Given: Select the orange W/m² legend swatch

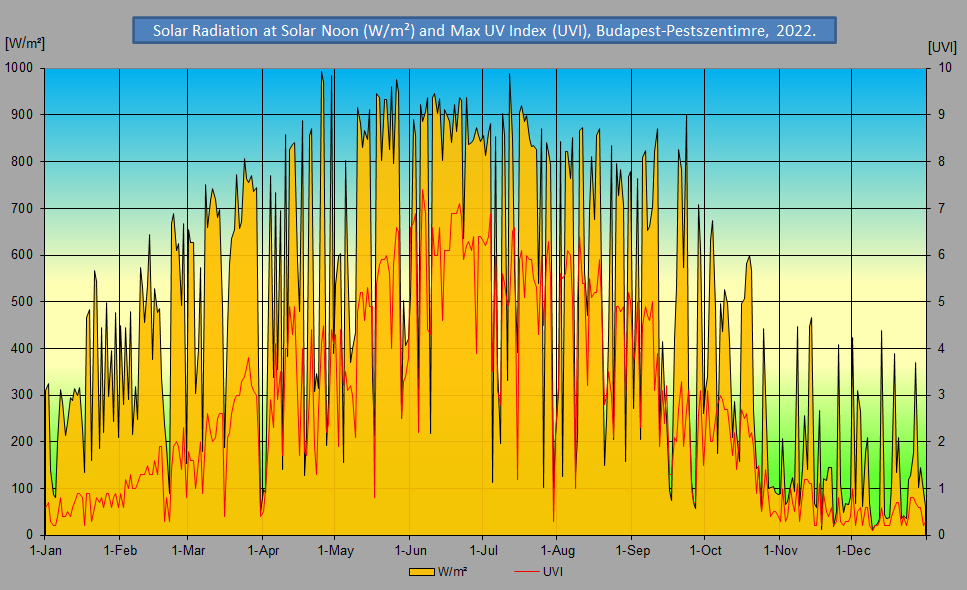Looking at the screenshot, I should click(421, 572).
